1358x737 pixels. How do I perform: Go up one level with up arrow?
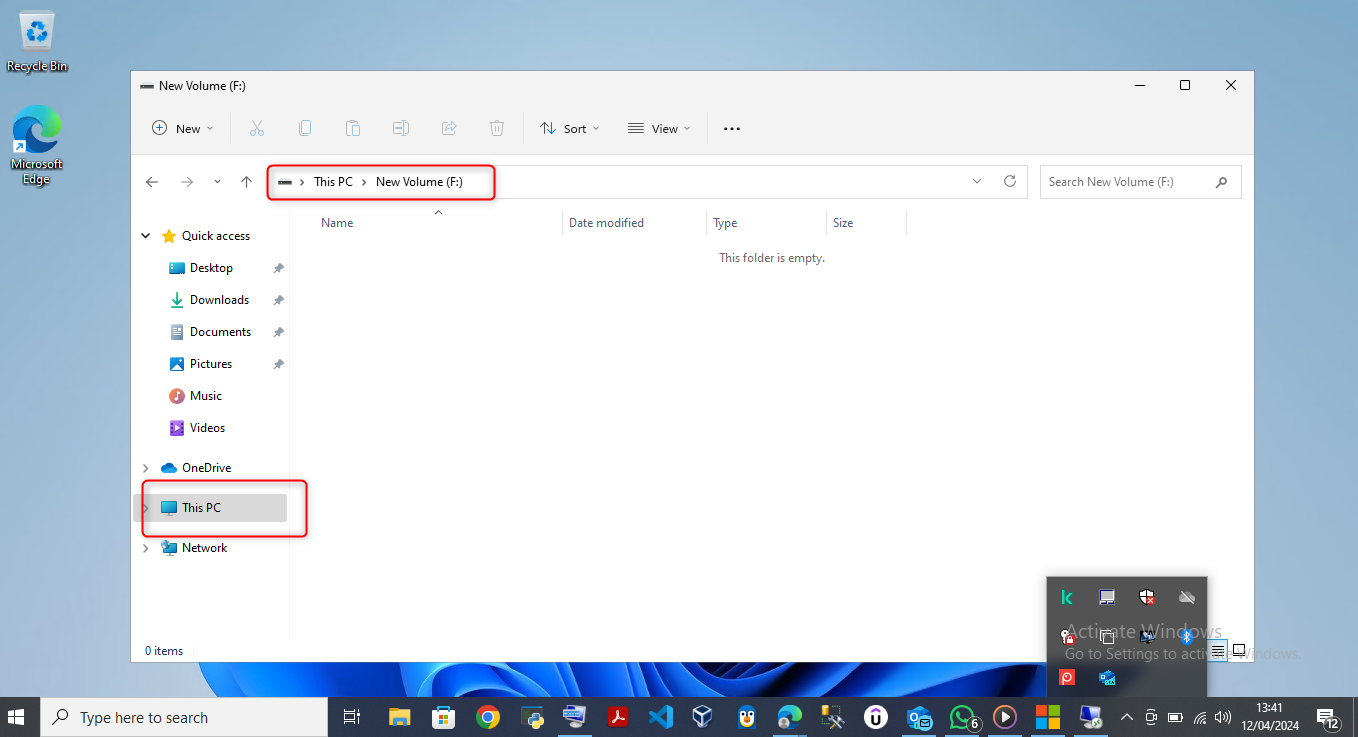click(247, 182)
